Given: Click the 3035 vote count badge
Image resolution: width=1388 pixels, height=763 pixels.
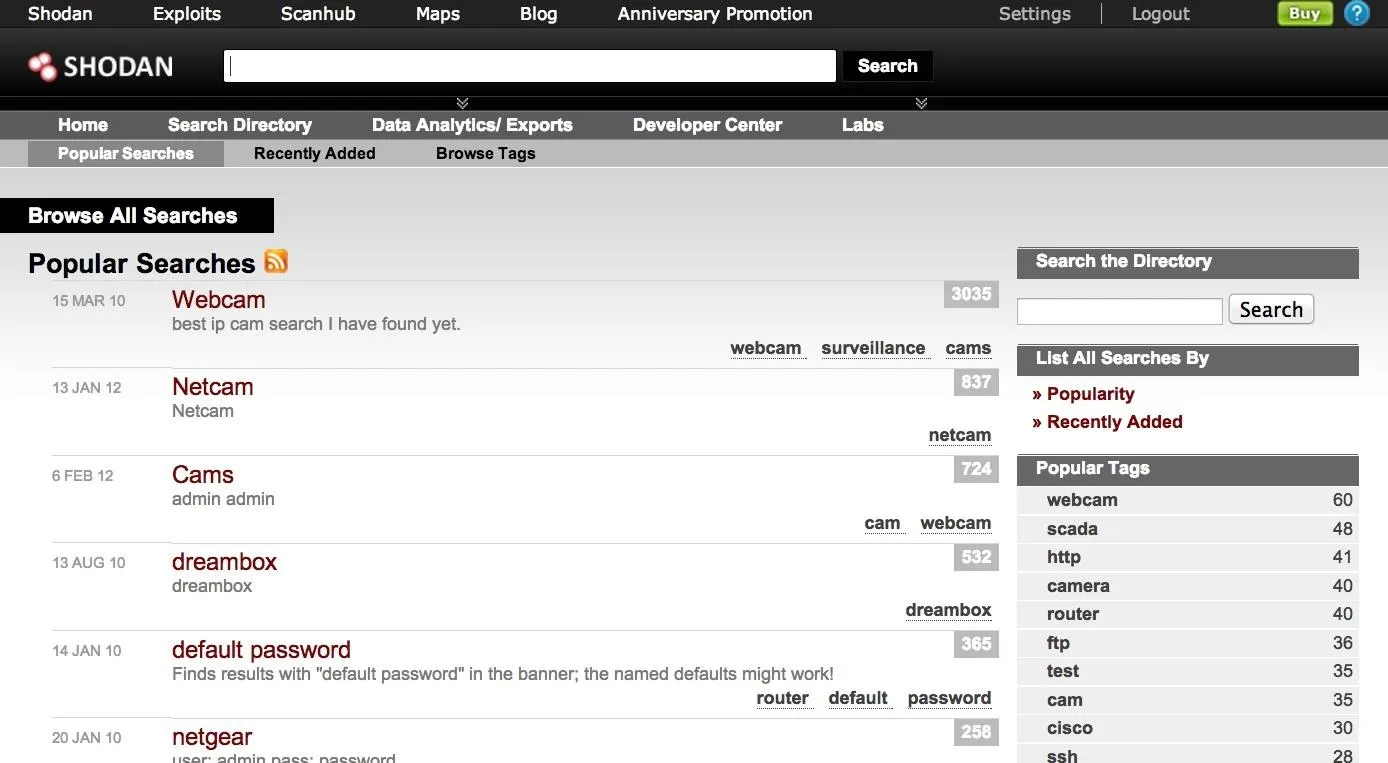Looking at the screenshot, I should [x=971, y=294].
